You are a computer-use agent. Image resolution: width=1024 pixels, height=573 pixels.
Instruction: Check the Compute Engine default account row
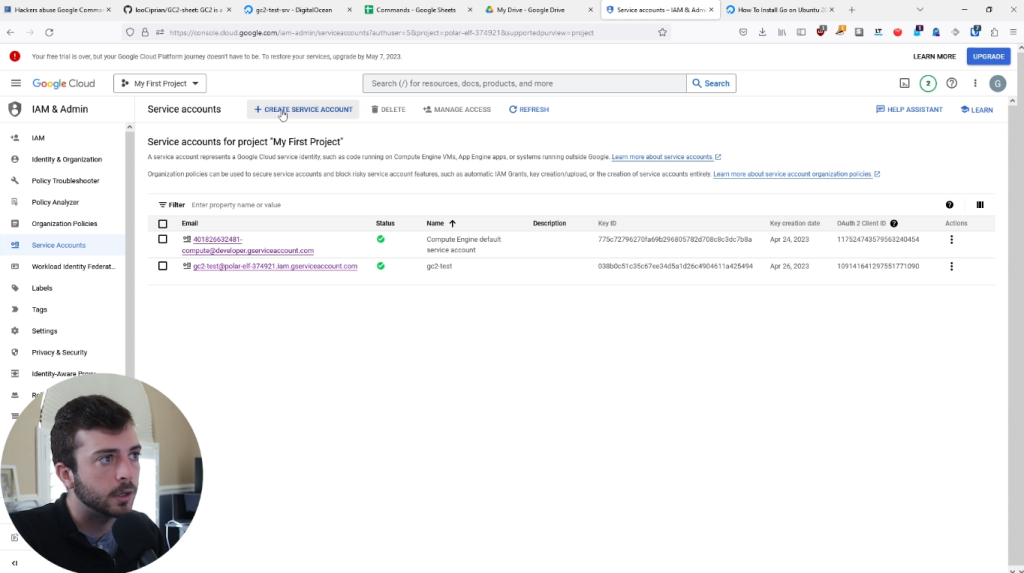pos(163,239)
